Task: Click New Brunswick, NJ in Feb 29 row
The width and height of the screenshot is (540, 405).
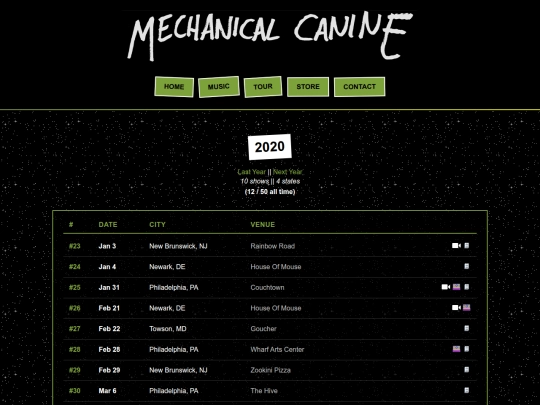Action: pos(178,370)
